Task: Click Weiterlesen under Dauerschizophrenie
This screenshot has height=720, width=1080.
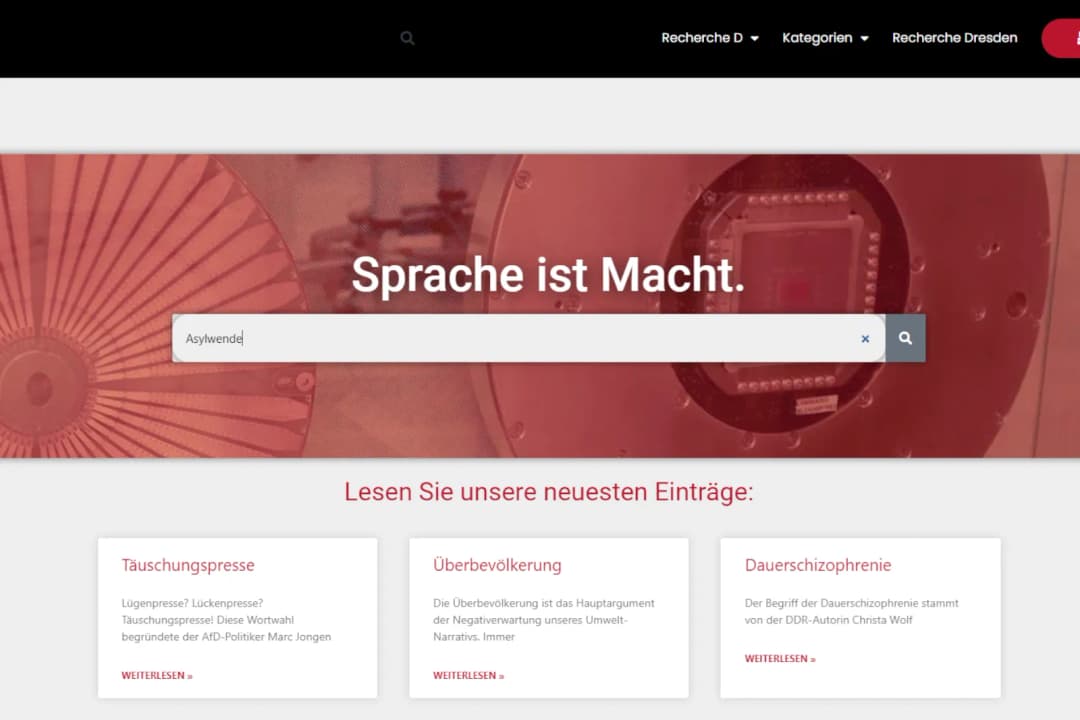Action: (780, 659)
